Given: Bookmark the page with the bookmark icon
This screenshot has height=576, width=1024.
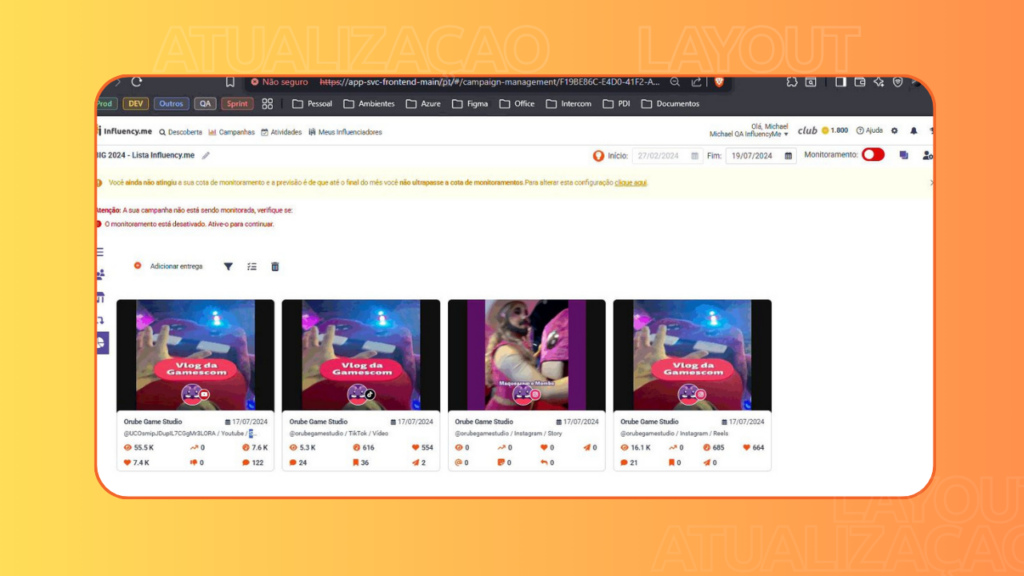Looking at the screenshot, I should tap(230, 82).
